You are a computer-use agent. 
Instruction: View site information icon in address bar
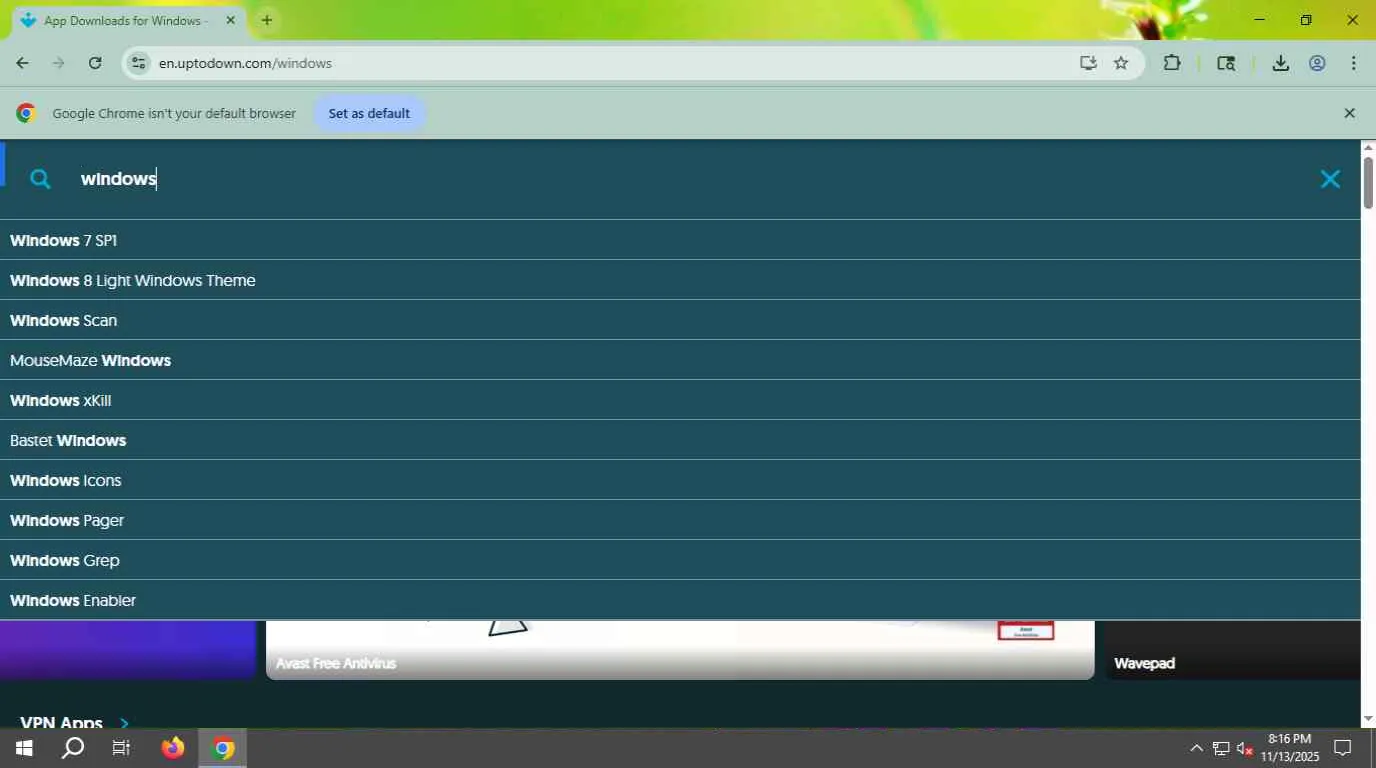click(139, 63)
